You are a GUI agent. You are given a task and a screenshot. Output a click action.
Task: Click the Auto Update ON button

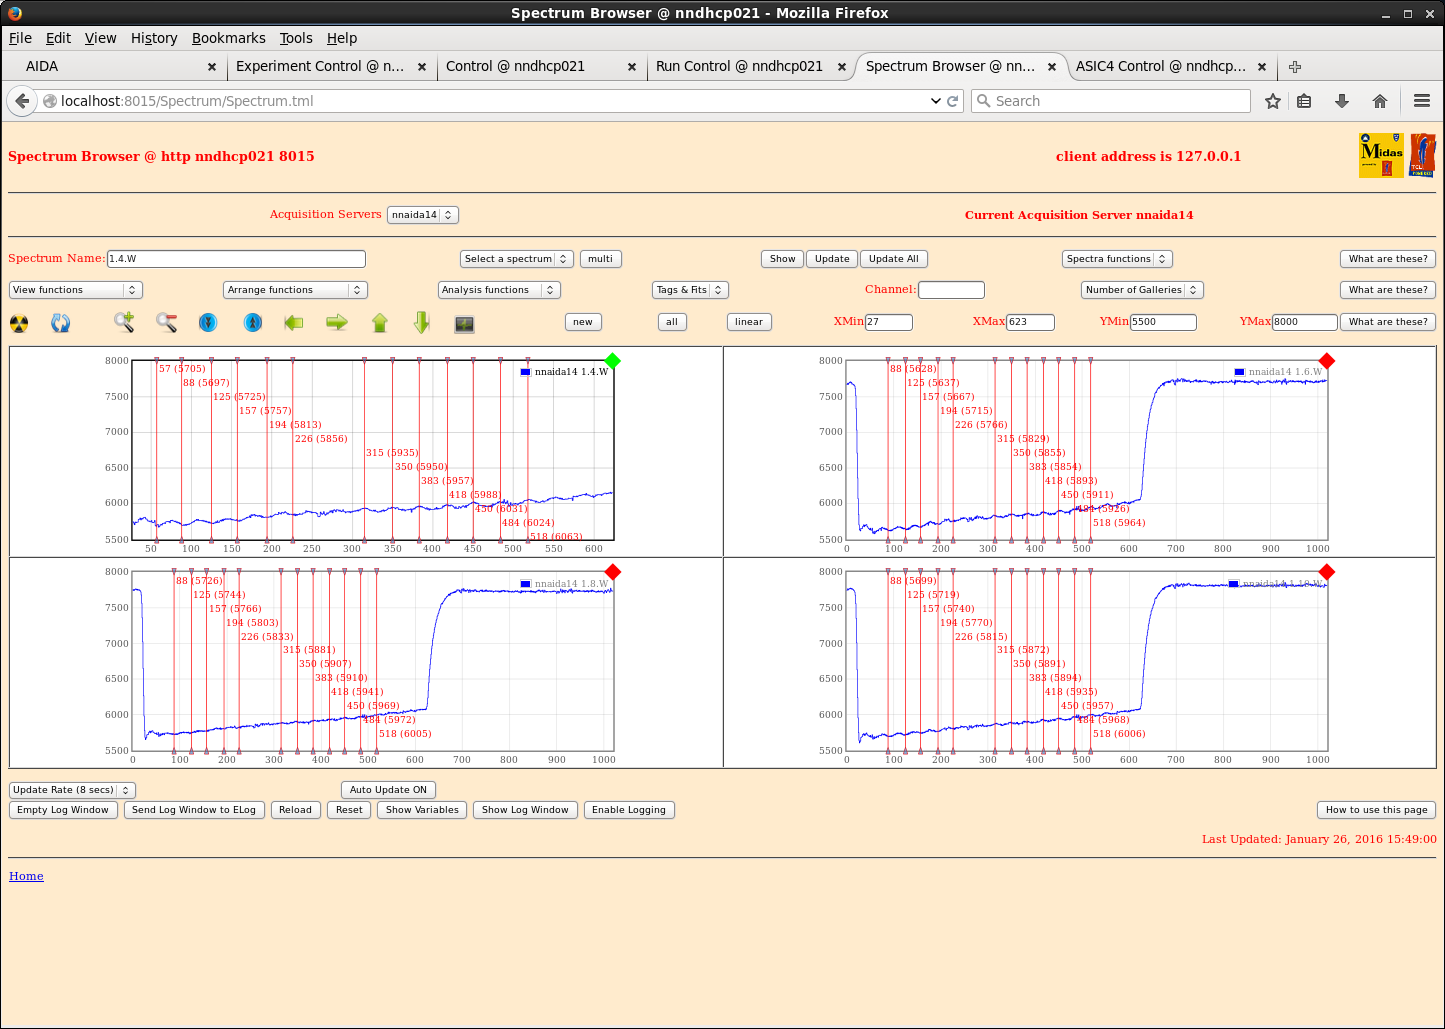pos(388,790)
